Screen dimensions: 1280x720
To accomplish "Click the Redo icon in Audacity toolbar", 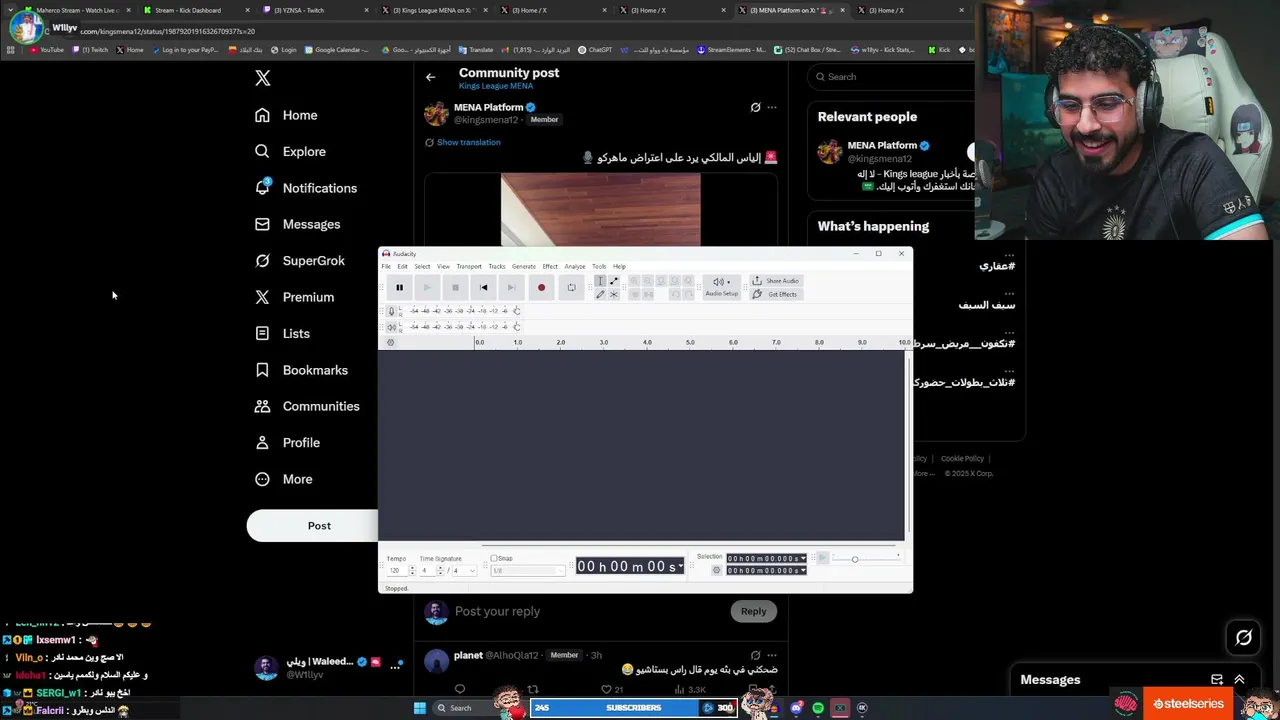I will tap(688, 294).
